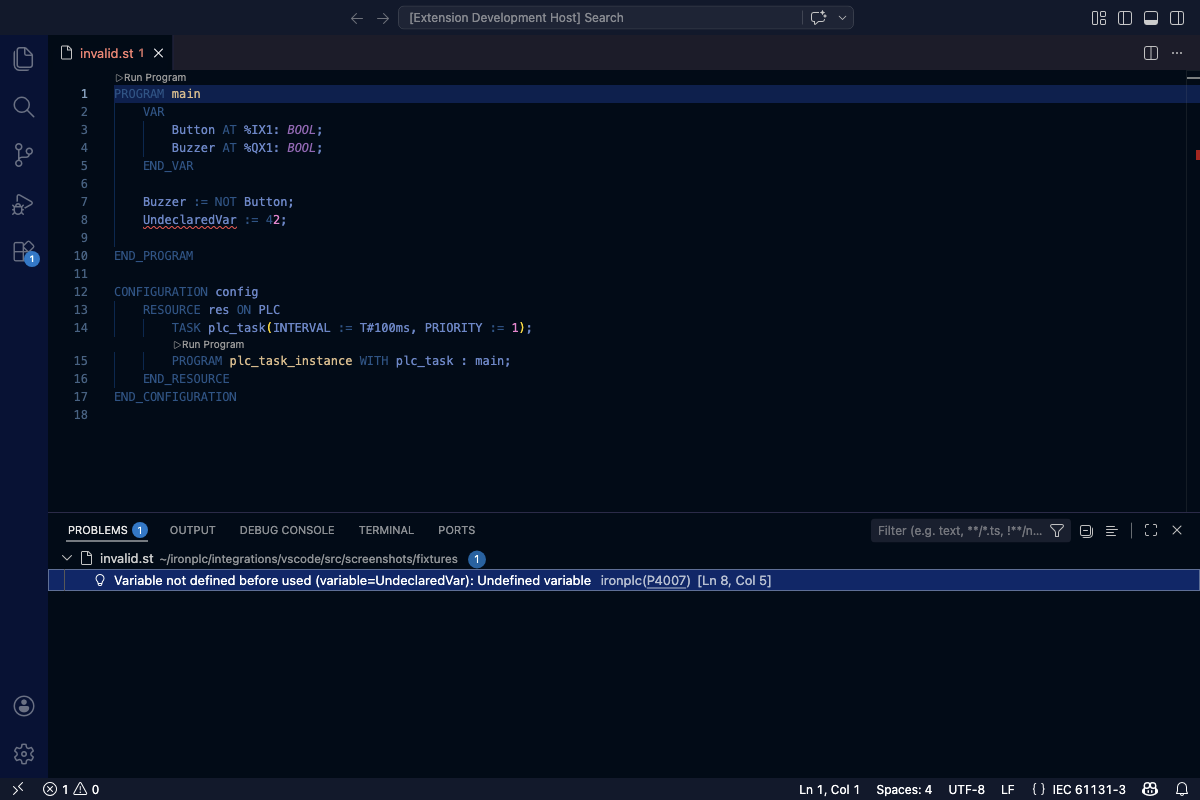Click the file icon of the invalid.st tab
This screenshot has height=800, width=1200.
67,53
